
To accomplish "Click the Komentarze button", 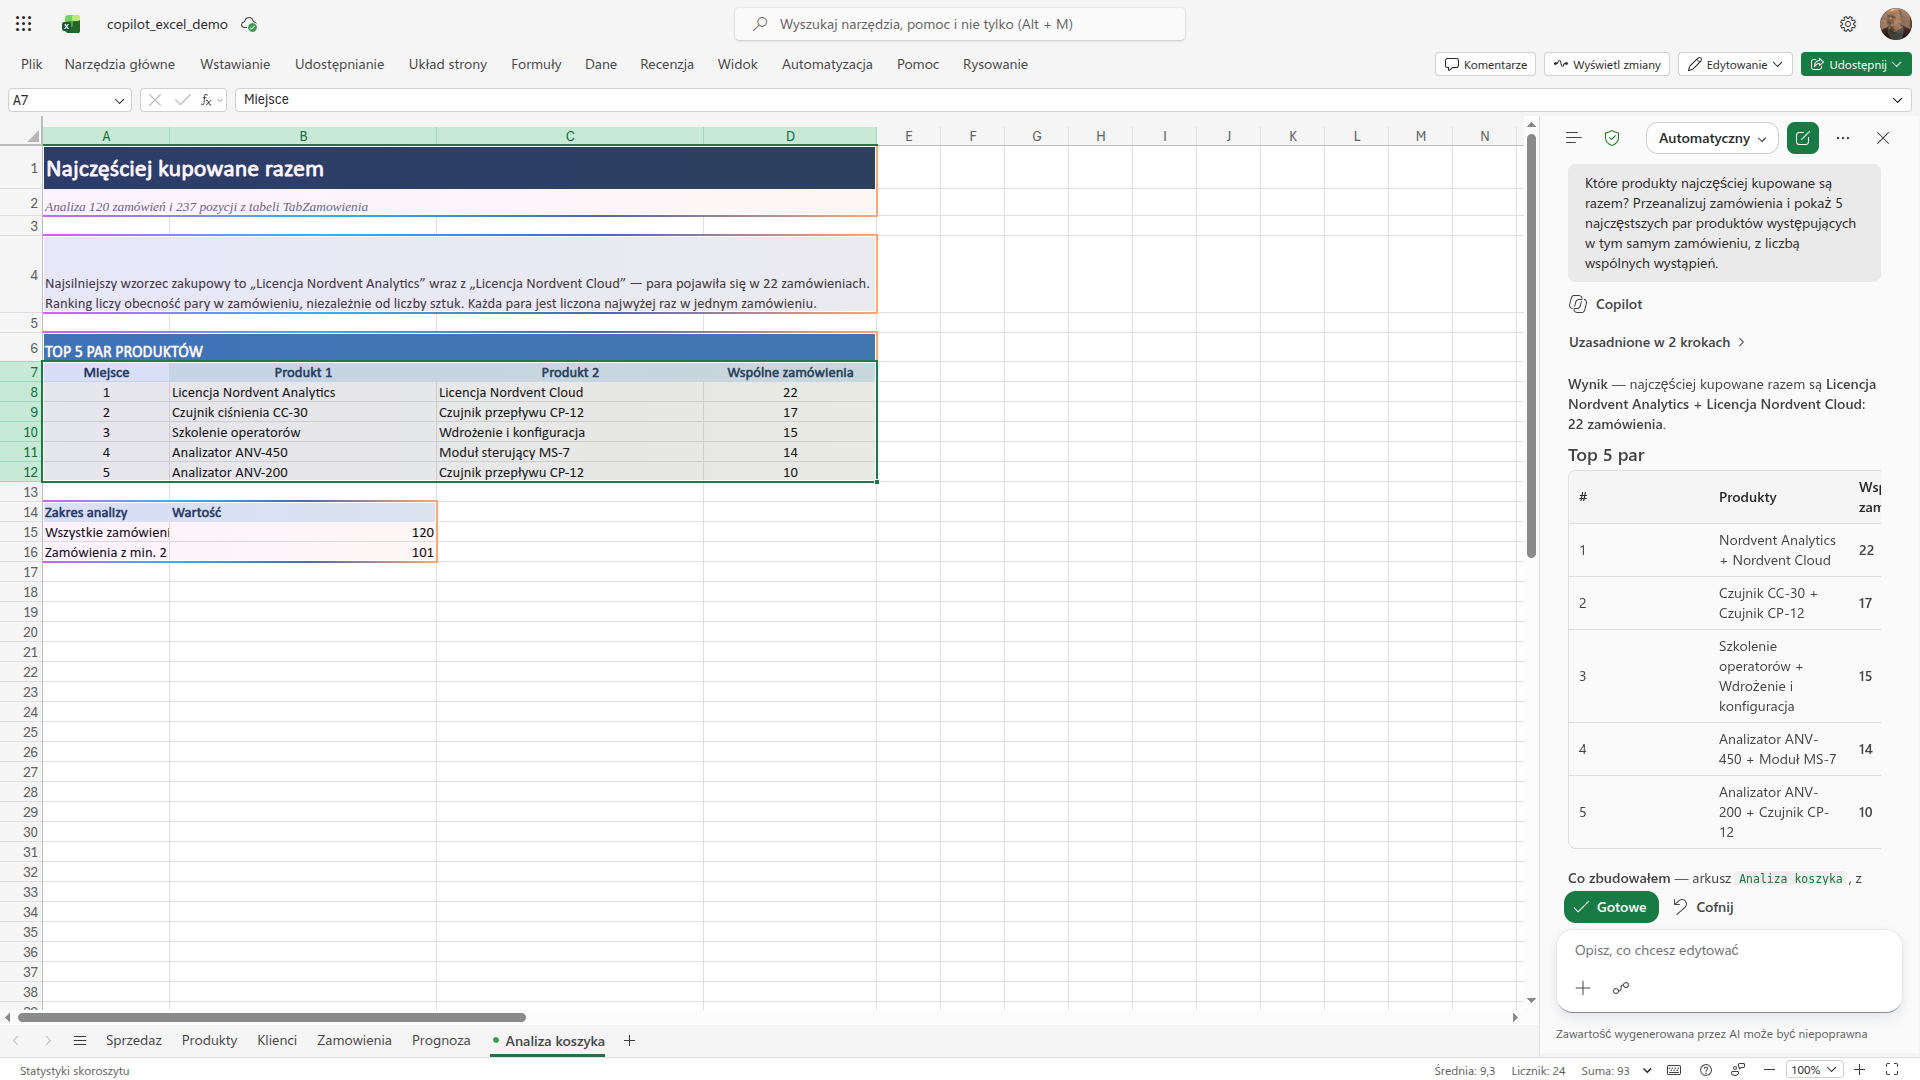I will click(x=1485, y=64).
